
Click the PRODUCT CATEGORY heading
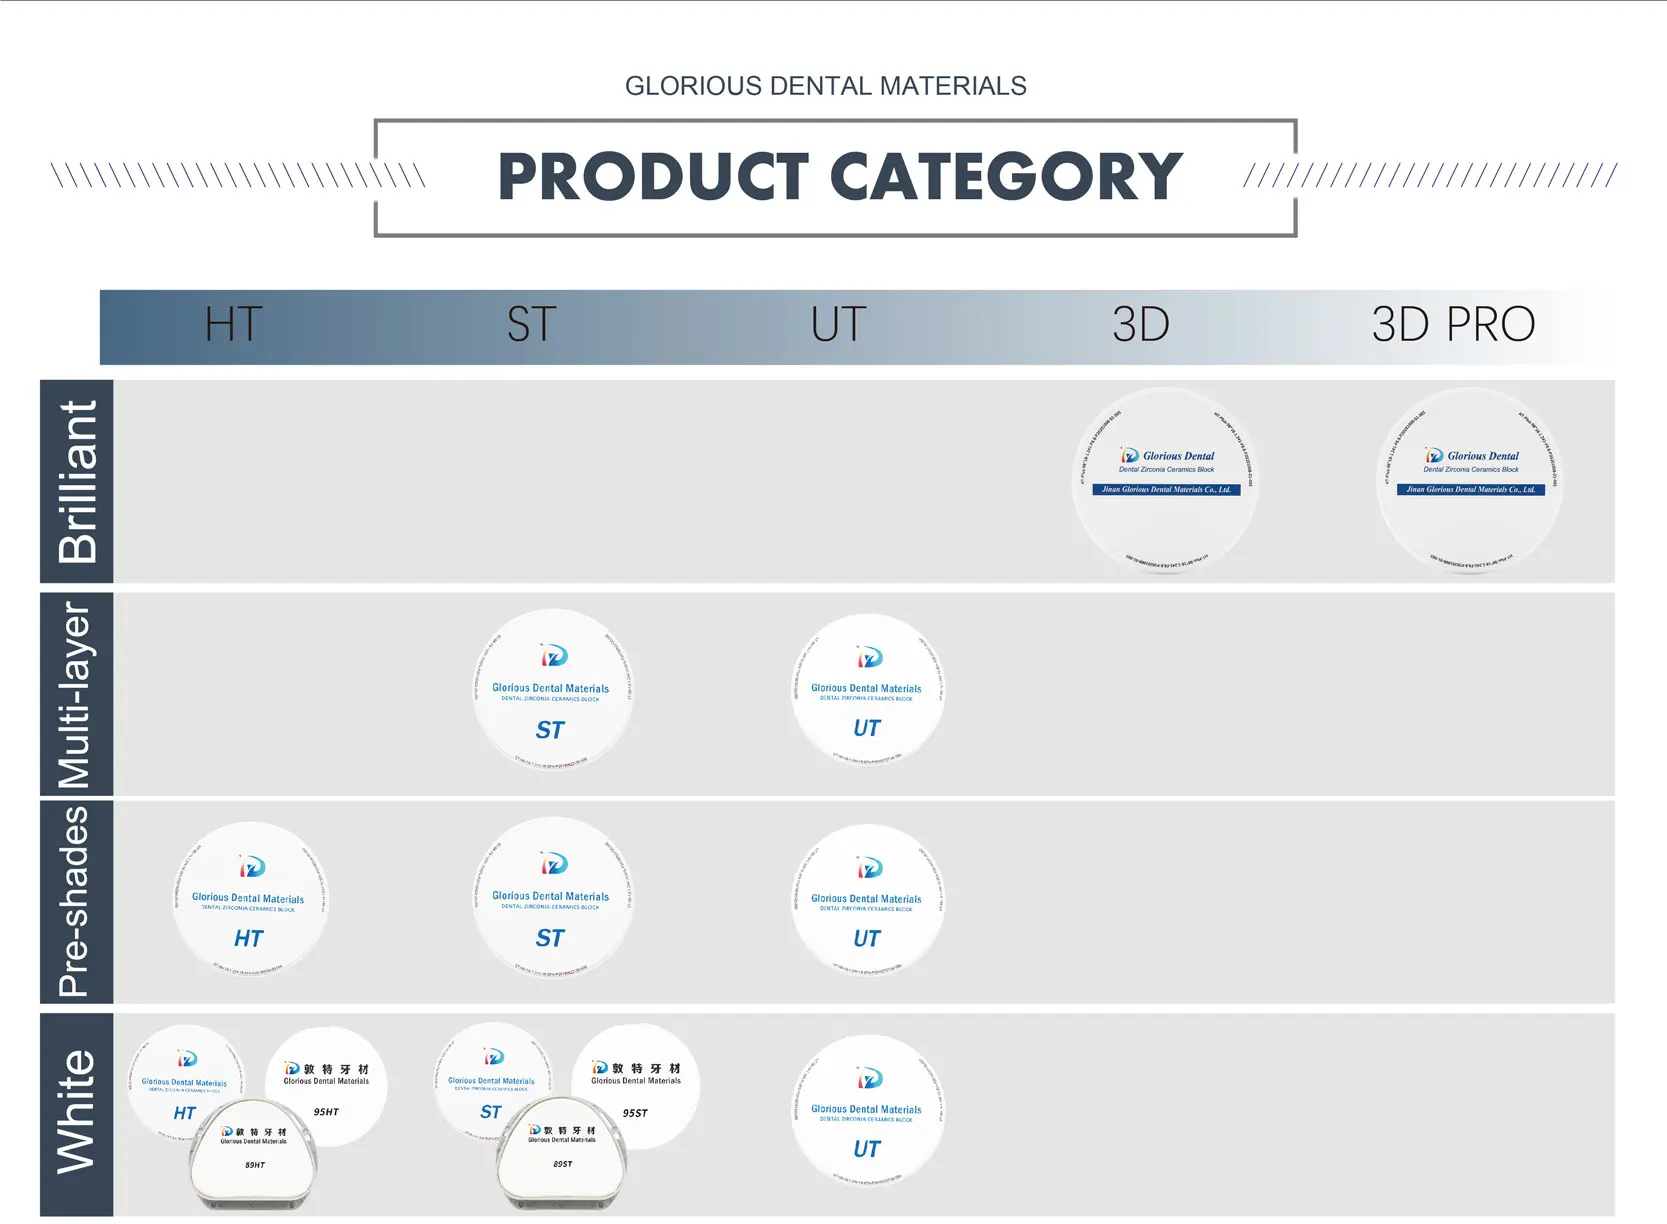[840, 177]
